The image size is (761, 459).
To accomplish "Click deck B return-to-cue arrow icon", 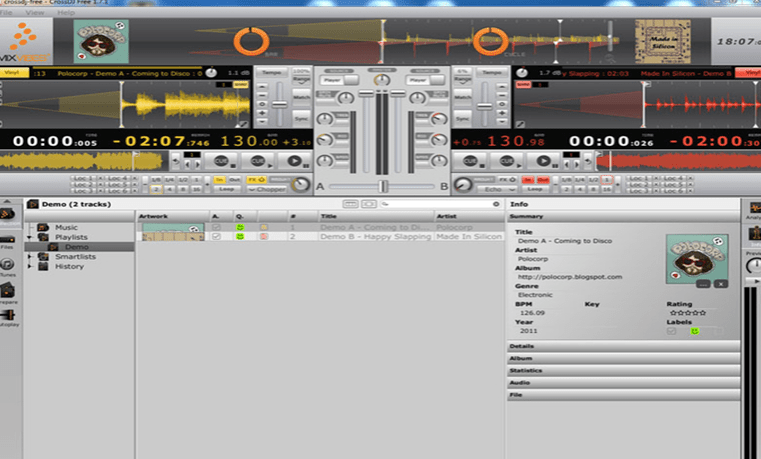I will tap(587, 161).
